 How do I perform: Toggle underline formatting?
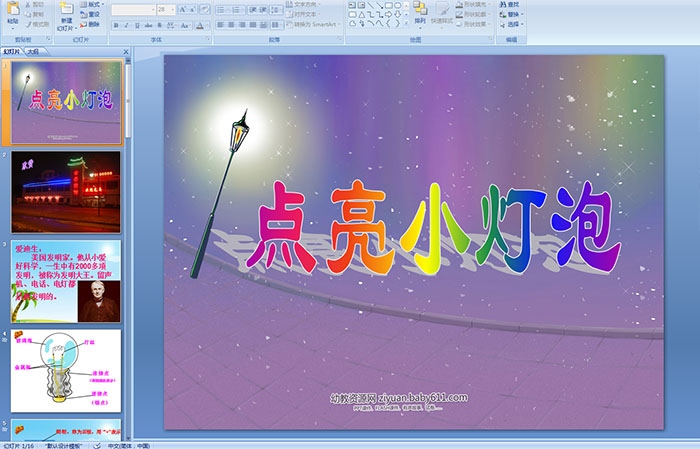coord(135,24)
